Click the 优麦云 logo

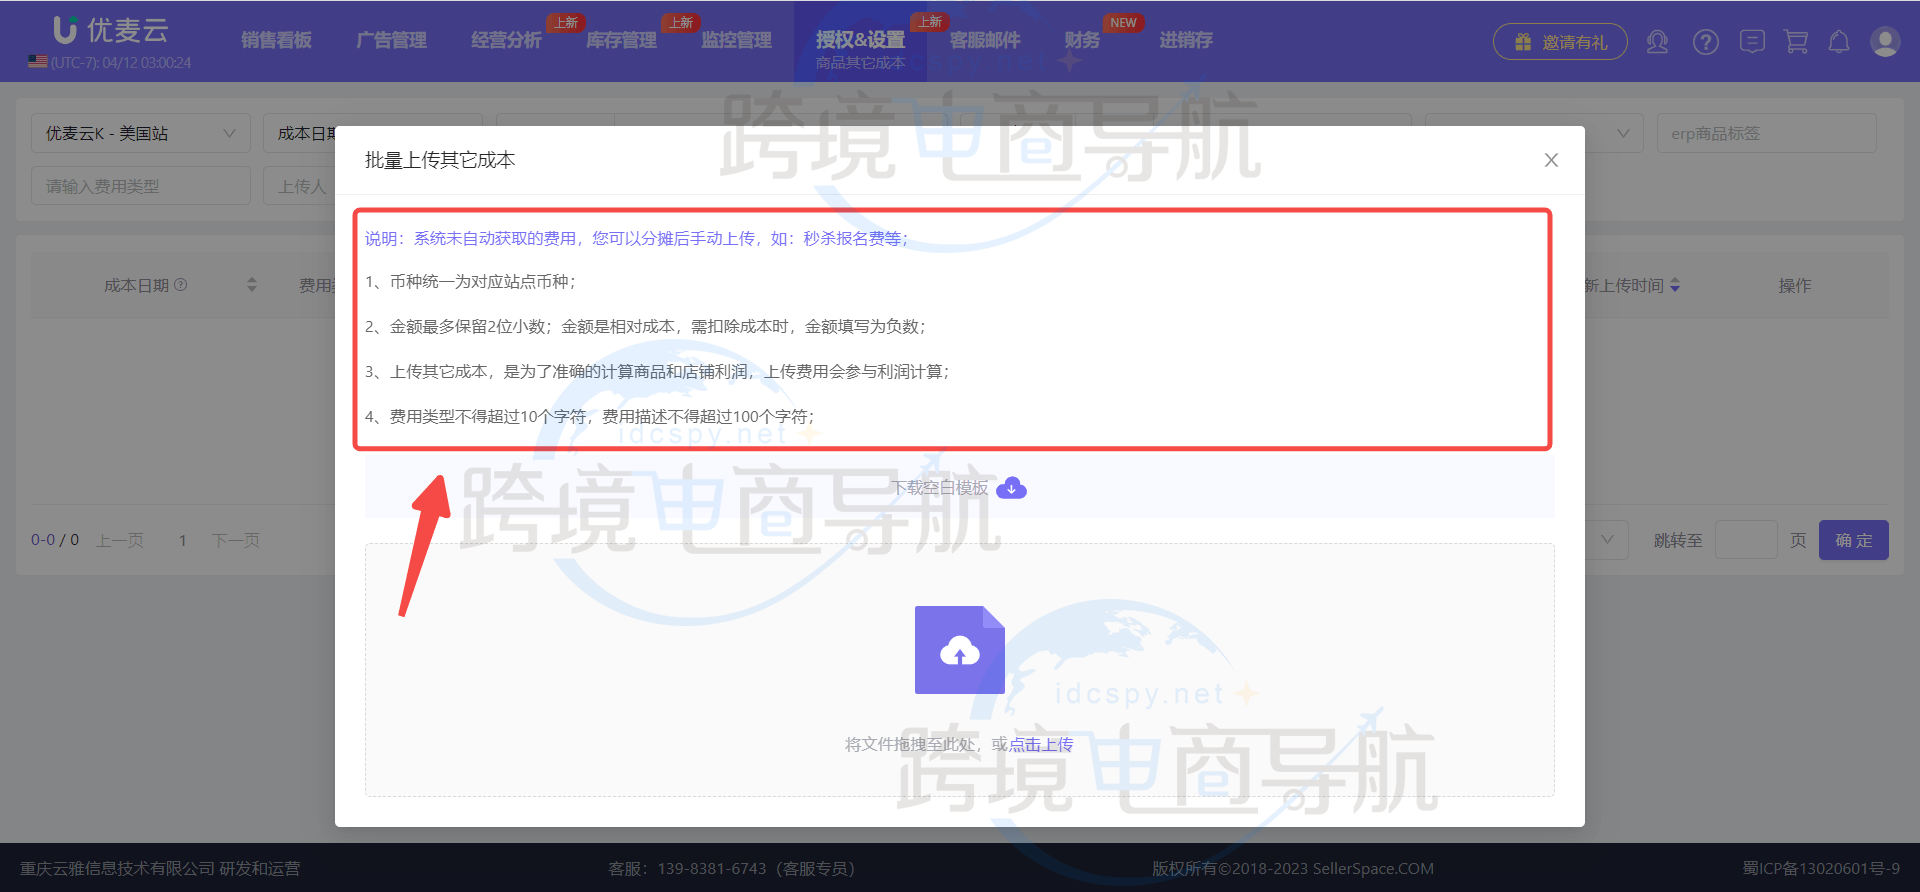pyautogui.click(x=110, y=30)
